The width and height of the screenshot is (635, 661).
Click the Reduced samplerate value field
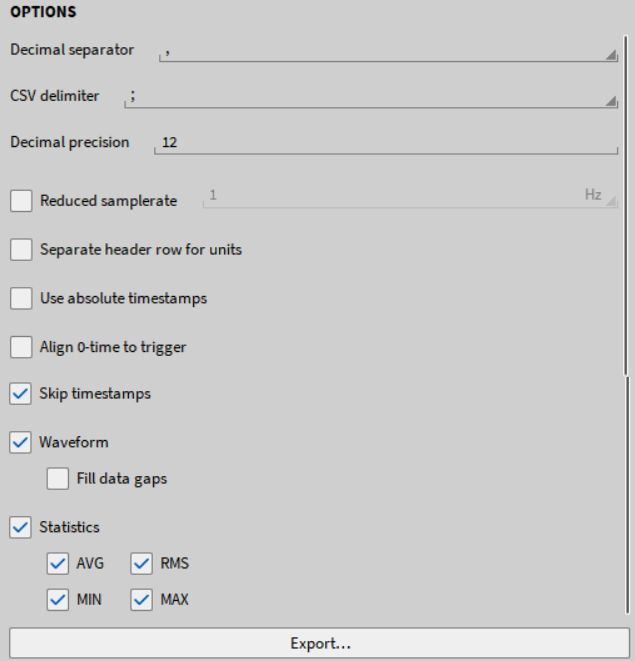tap(390, 197)
